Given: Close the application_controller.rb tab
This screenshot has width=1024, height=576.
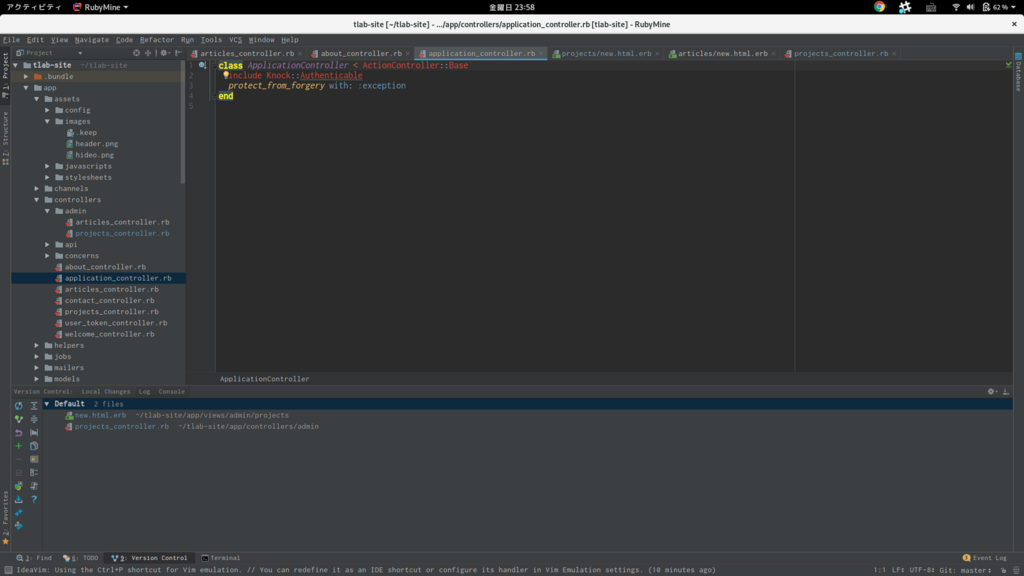Looking at the screenshot, I should [541, 54].
